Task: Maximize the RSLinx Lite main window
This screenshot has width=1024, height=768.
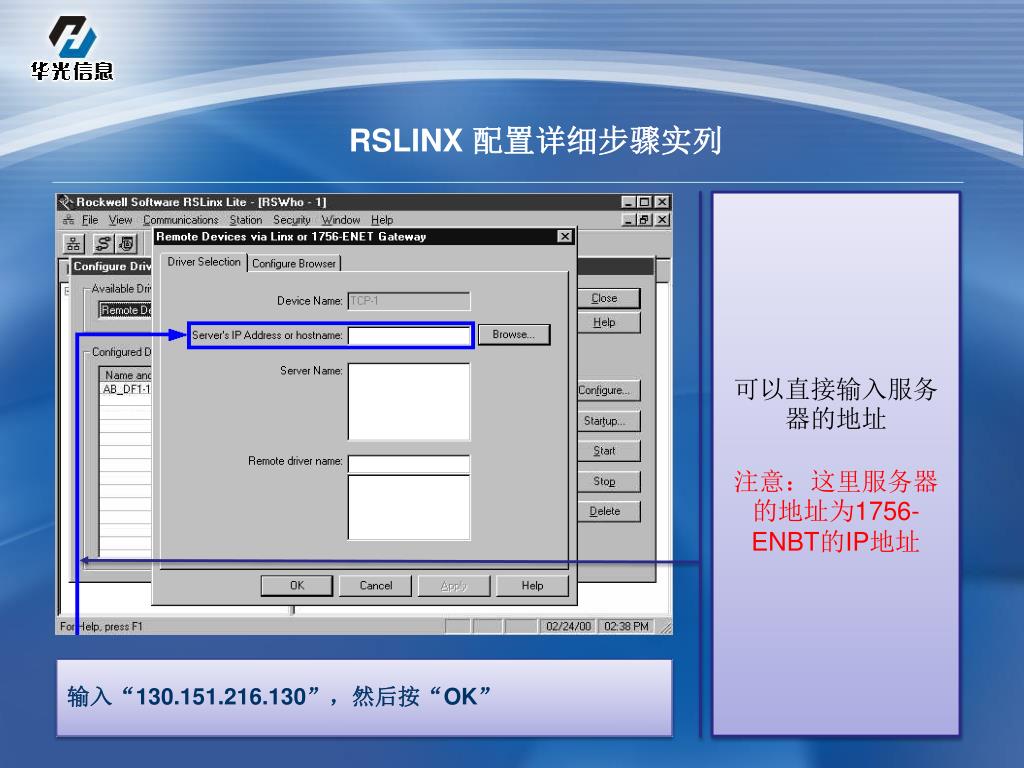Action: tap(644, 202)
